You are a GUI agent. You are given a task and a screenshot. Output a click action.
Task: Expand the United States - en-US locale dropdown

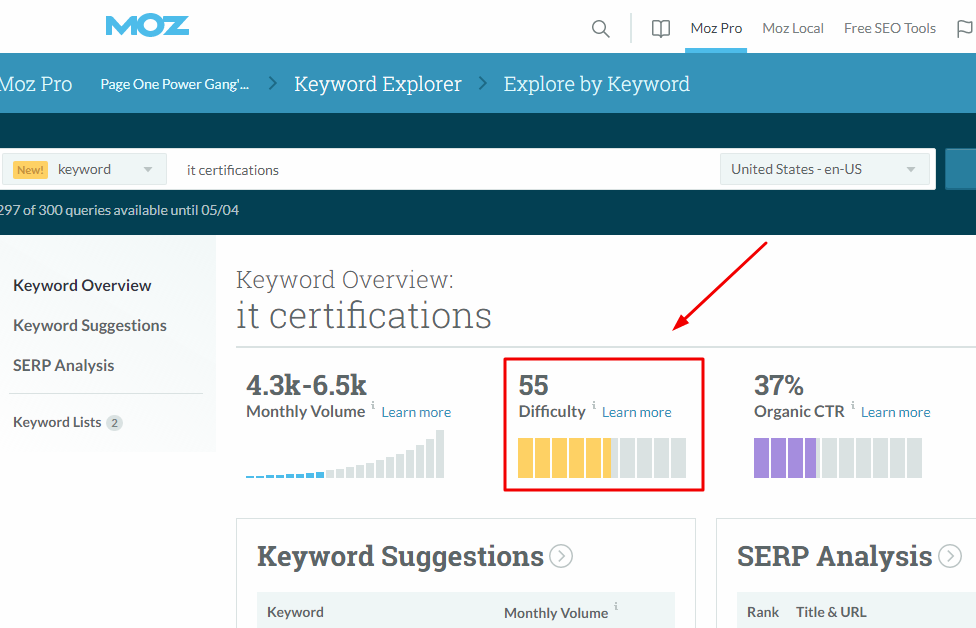click(x=823, y=169)
